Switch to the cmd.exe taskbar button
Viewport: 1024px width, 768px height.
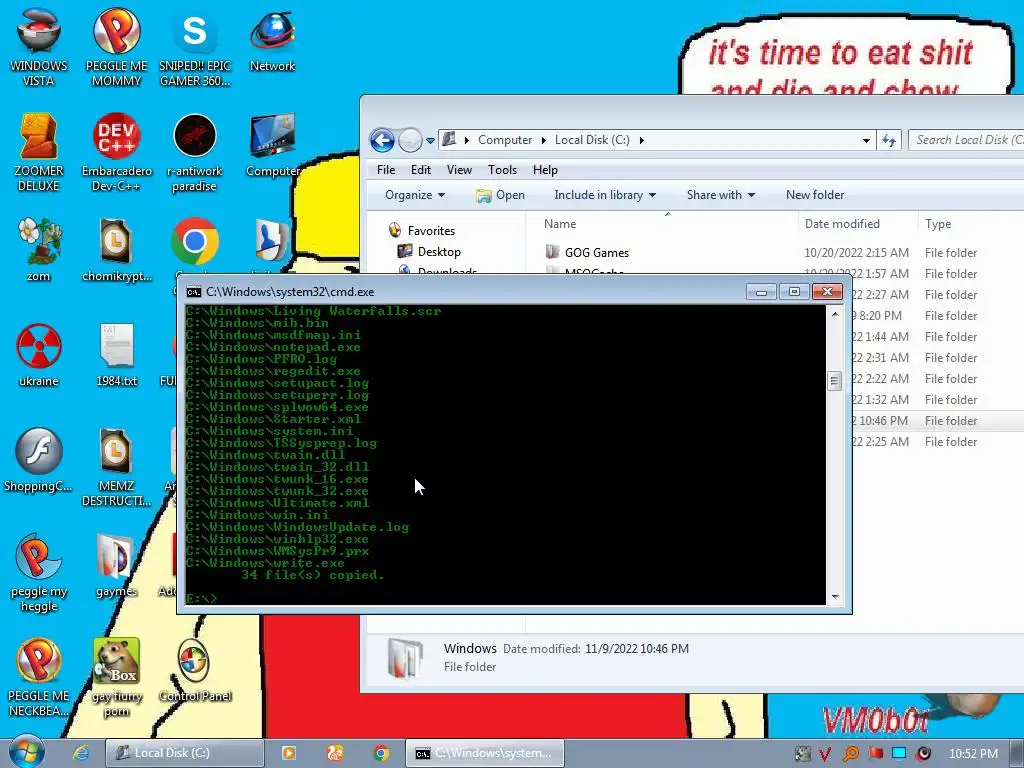485,753
